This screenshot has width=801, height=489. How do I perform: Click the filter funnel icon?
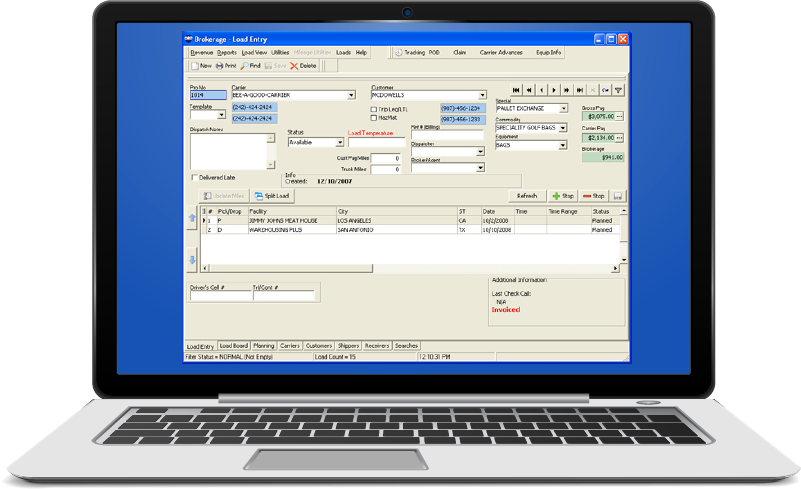point(619,90)
